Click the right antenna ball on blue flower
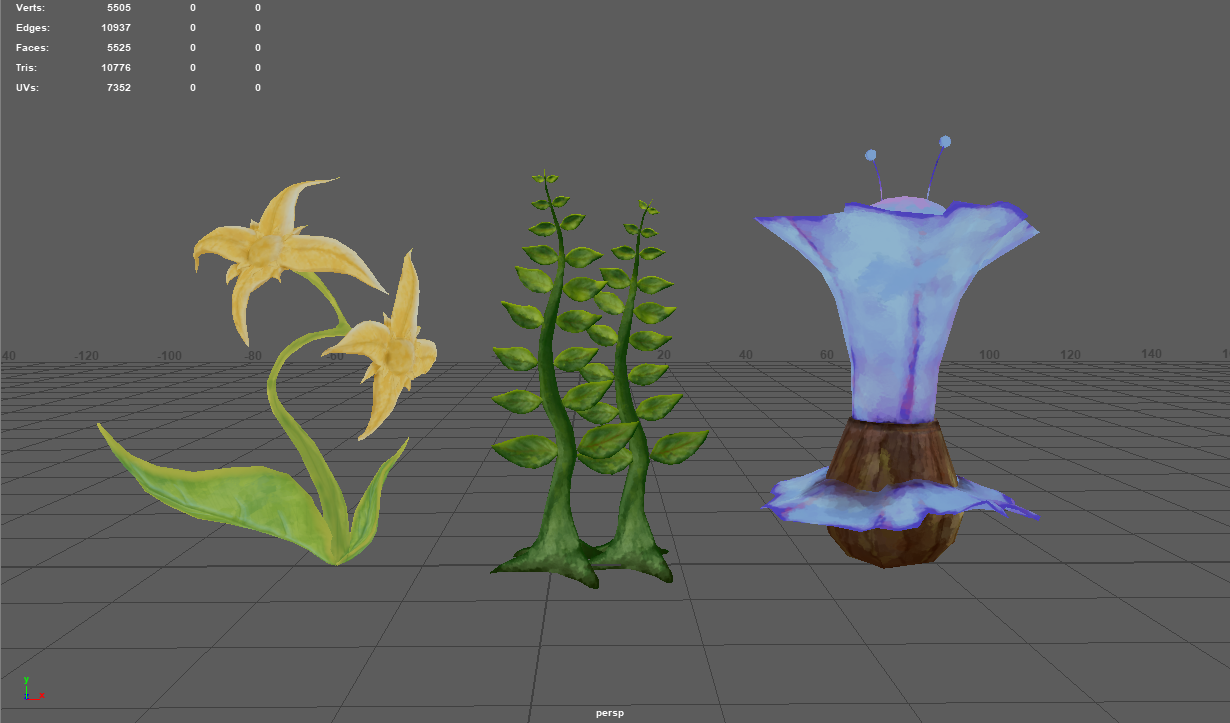 click(945, 142)
